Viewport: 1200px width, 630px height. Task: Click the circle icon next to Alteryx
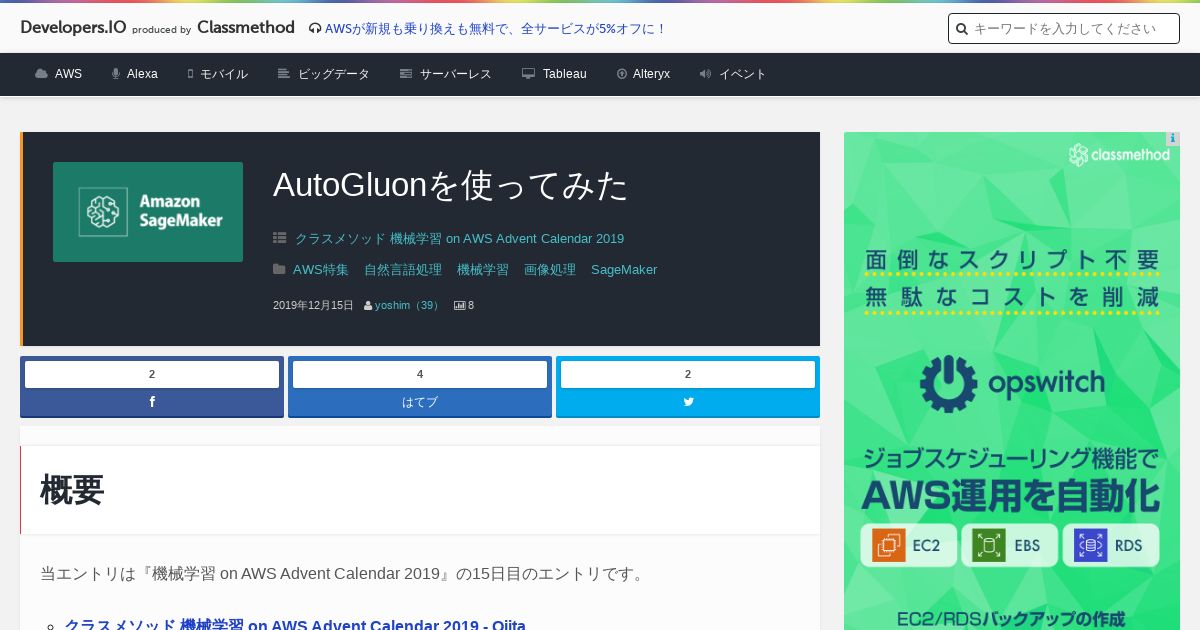(x=622, y=74)
